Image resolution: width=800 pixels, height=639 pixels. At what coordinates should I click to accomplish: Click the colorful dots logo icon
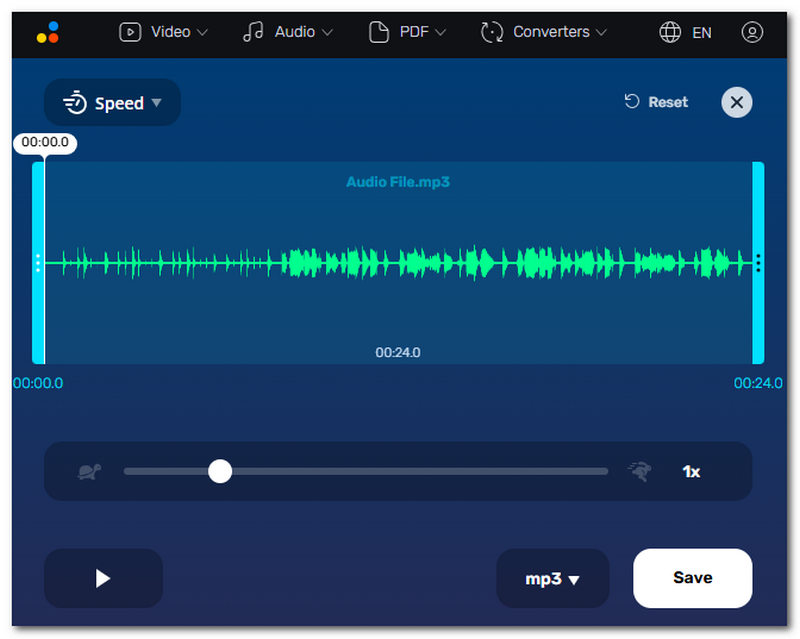click(x=48, y=33)
